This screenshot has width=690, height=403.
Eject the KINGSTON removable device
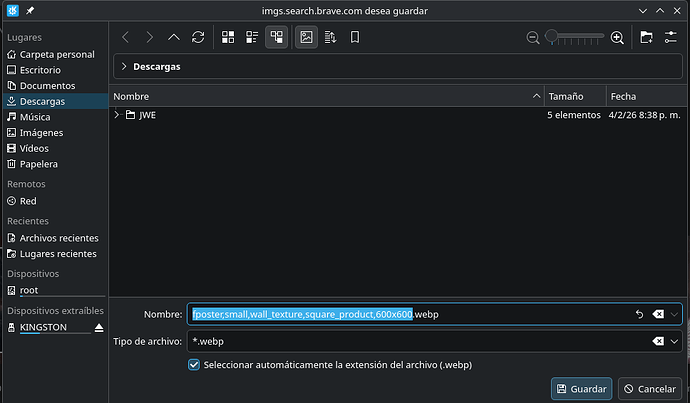point(98,328)
